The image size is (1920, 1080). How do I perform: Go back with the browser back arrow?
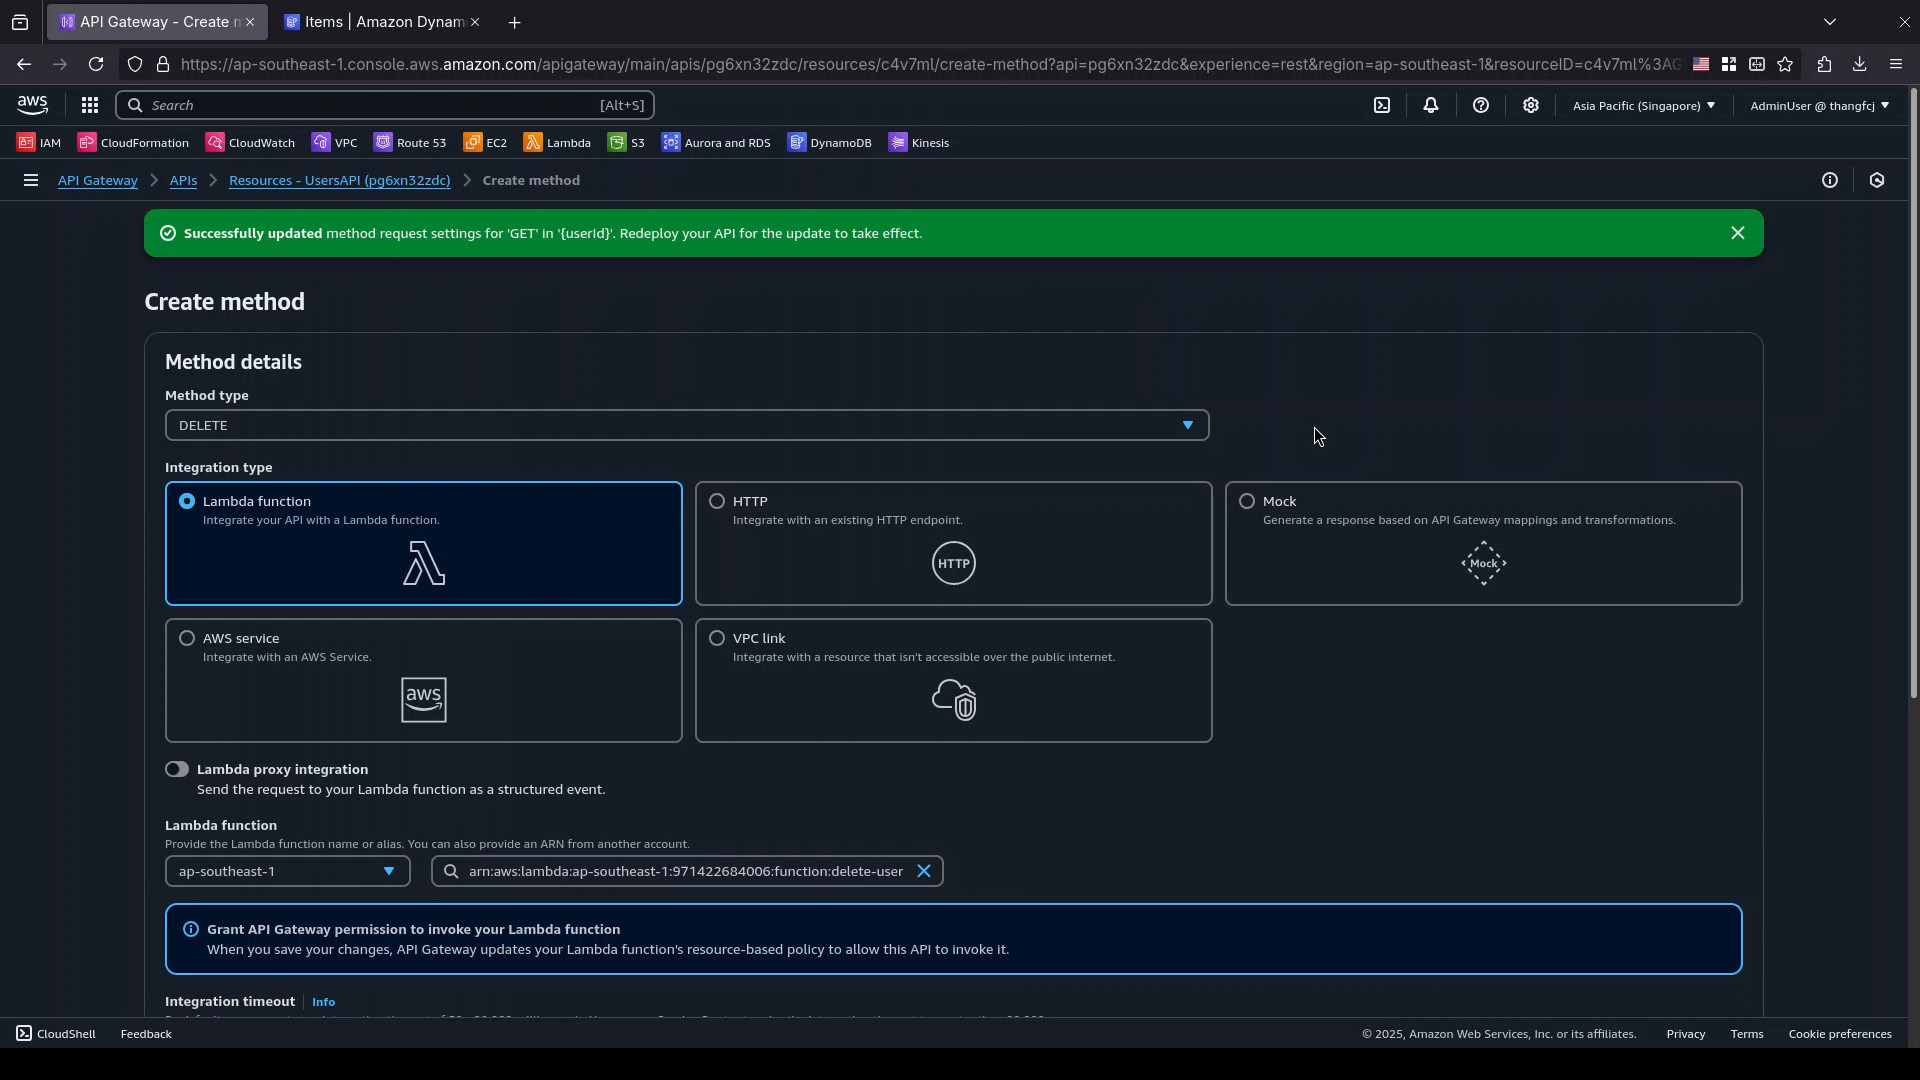[24, 64]
